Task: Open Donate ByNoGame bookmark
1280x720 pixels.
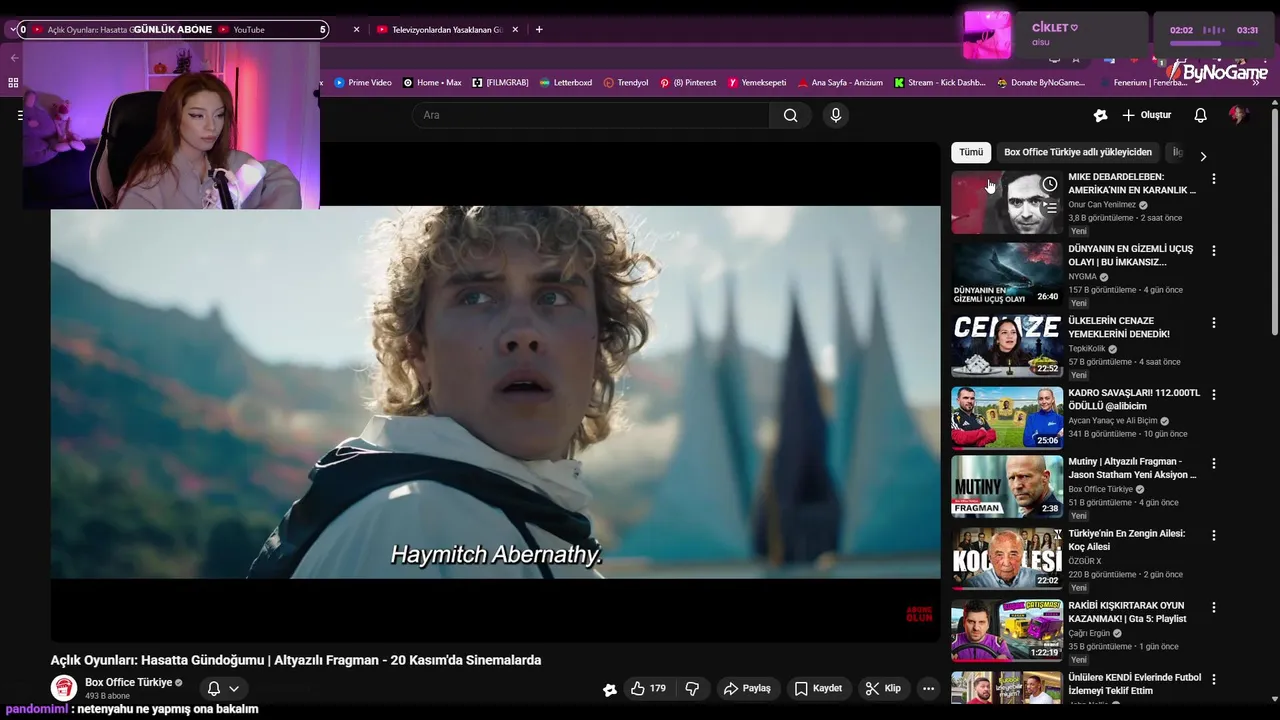Action: pyautogui.click(x=1040, y=83)
